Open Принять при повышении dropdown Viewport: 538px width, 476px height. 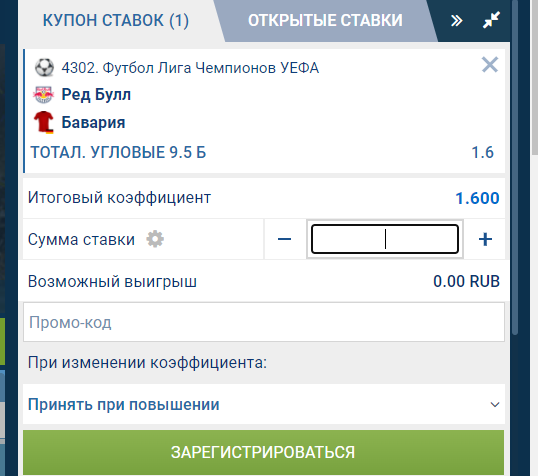tap(264, 404)
